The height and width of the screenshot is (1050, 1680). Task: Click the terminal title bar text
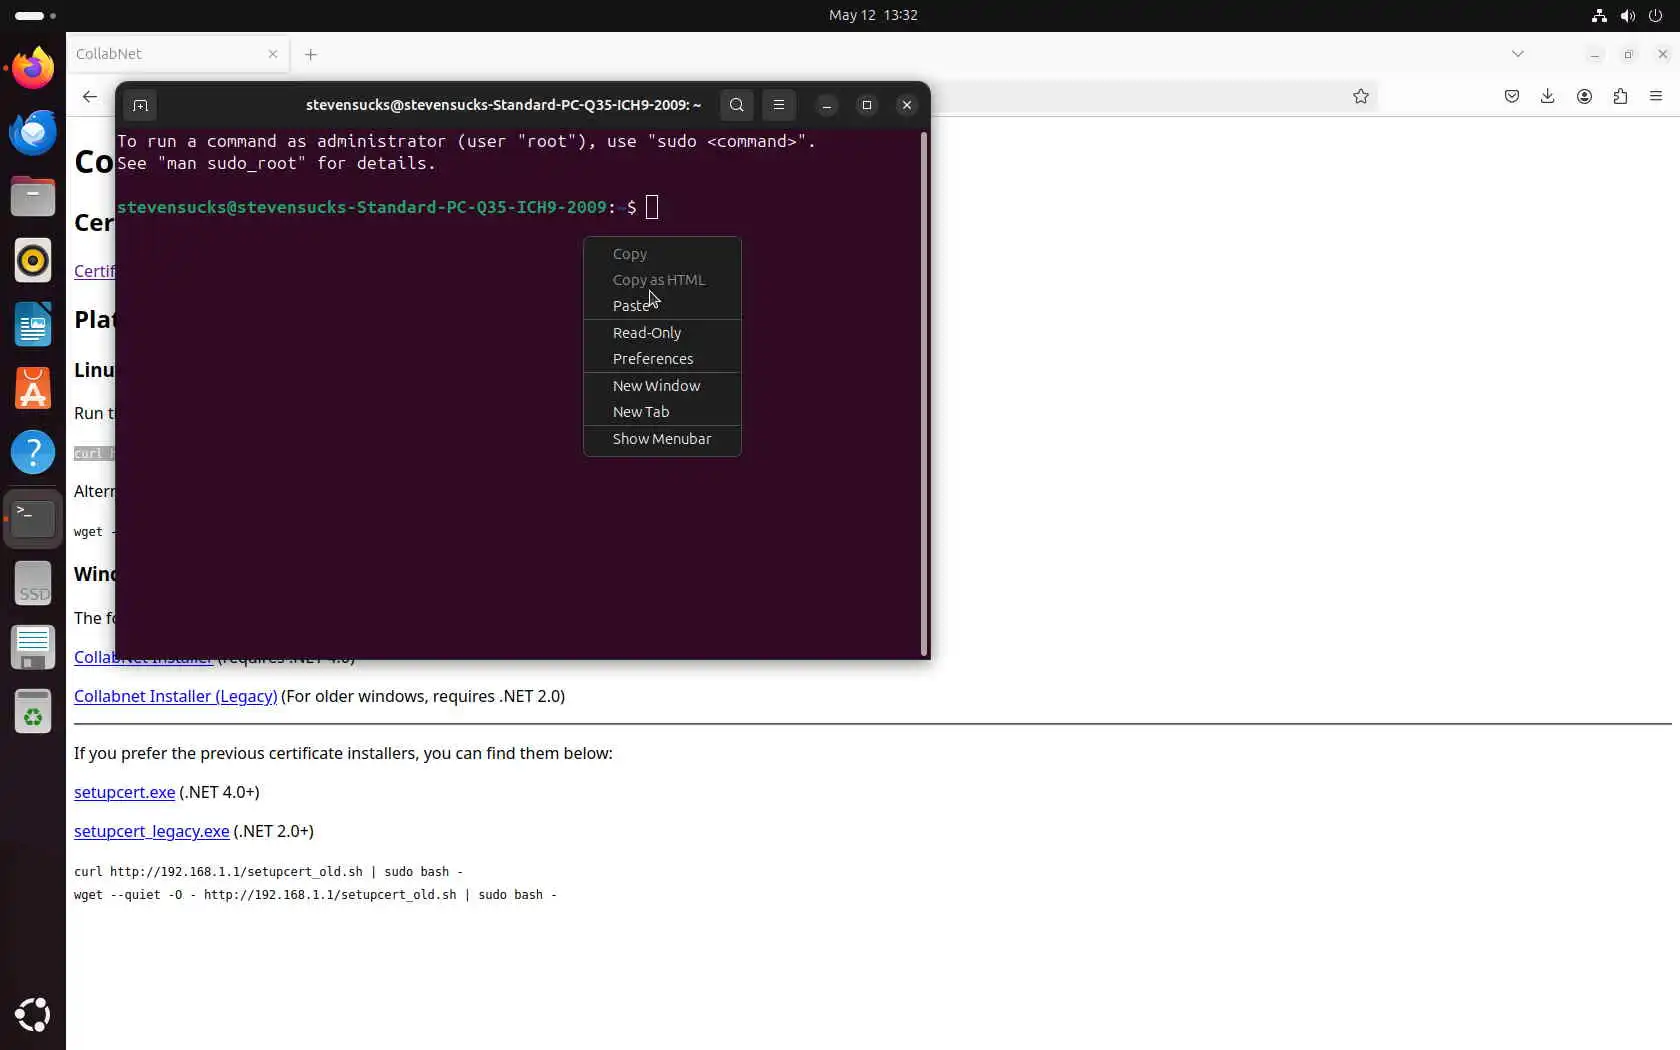click(503, 105)
